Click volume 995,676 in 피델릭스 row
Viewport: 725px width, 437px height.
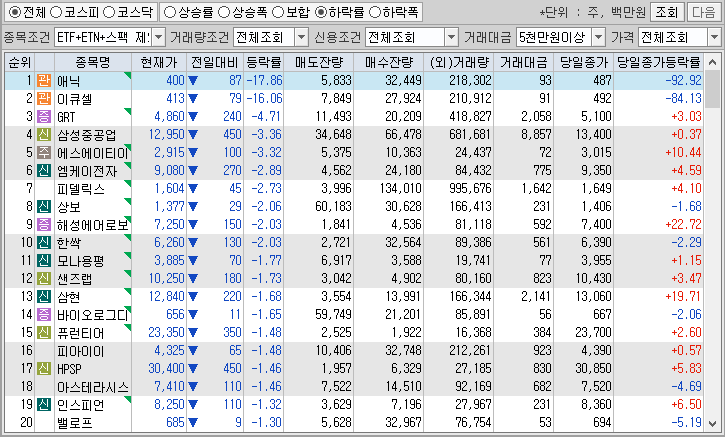(470, 189)
